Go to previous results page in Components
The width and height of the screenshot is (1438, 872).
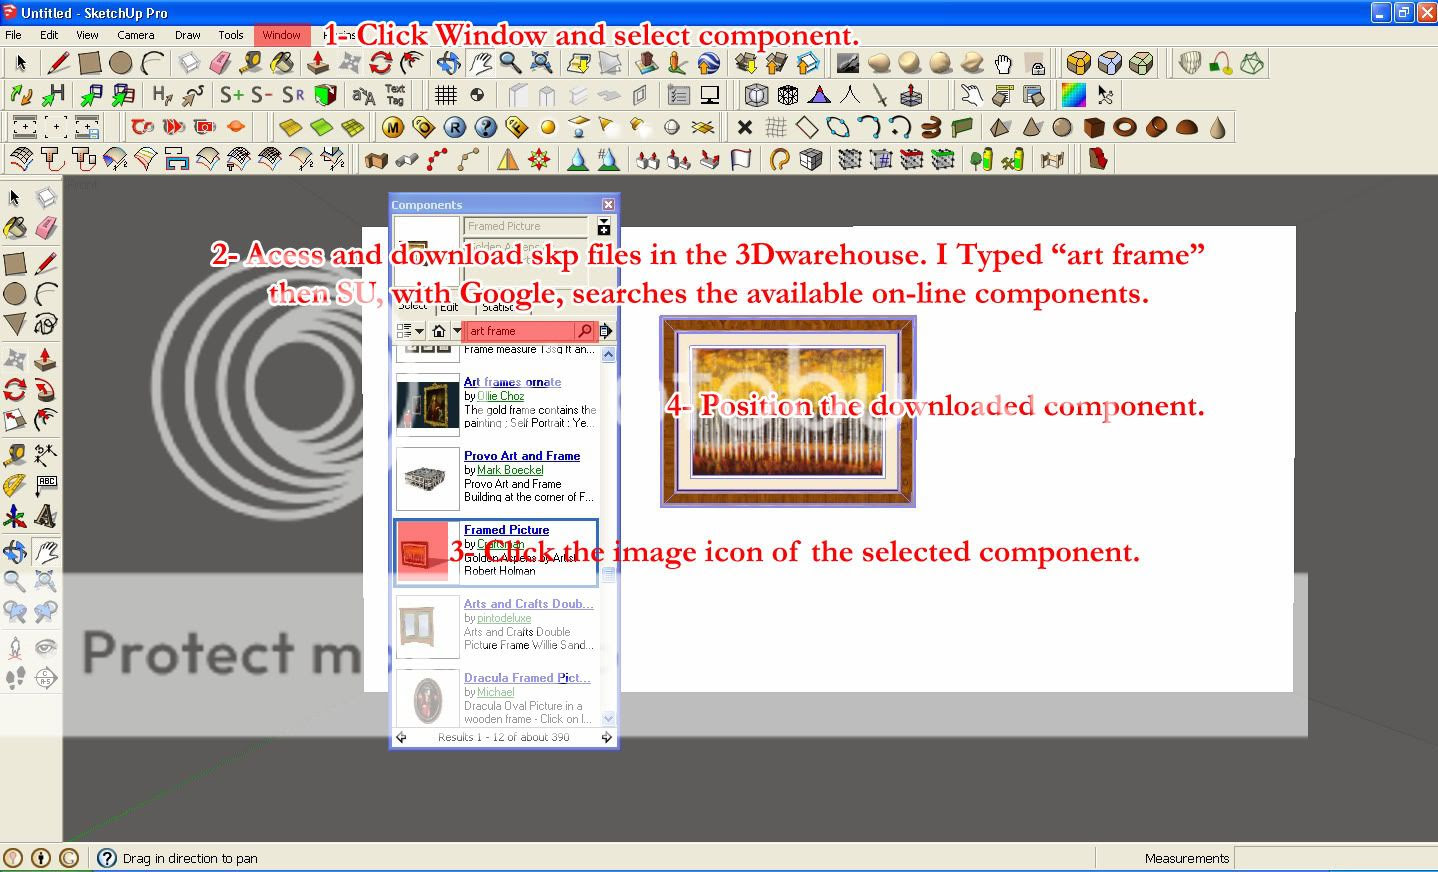point(401,738)
